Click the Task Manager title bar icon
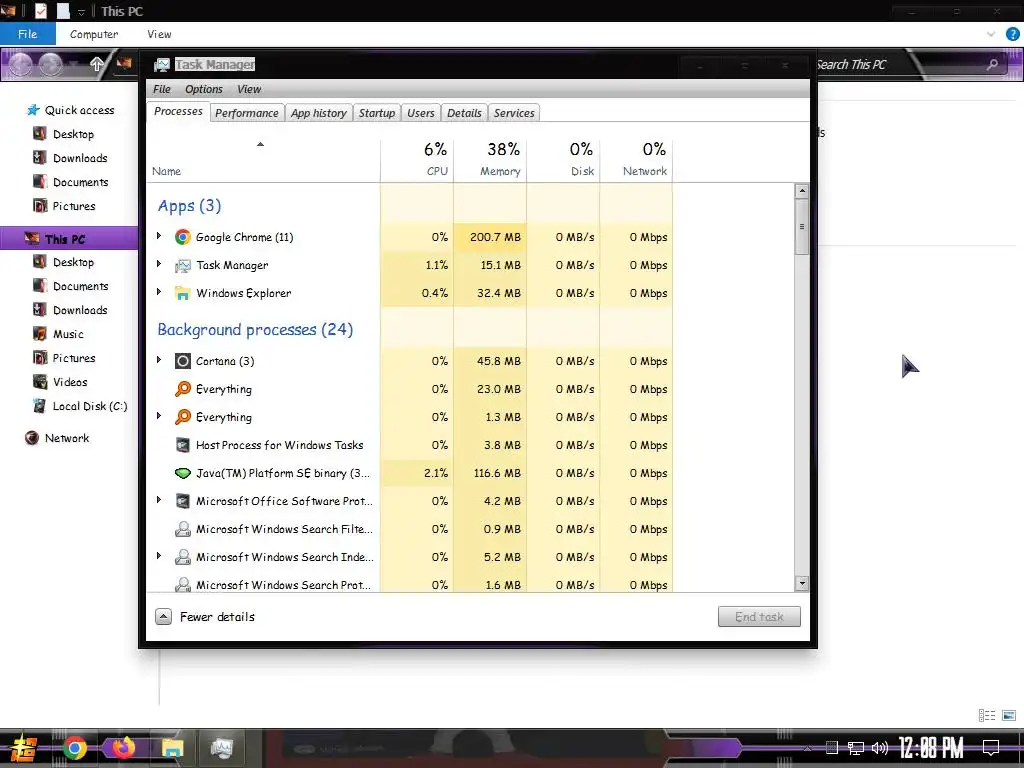This screenshot has height=768, width=1024. (x=161, y=65)
